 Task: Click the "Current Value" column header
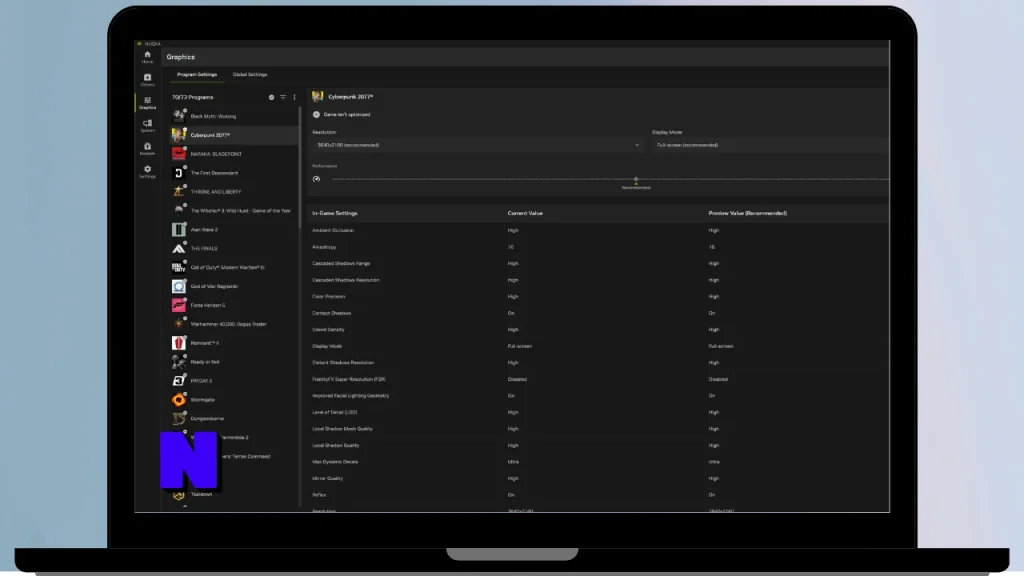[525, 214]
